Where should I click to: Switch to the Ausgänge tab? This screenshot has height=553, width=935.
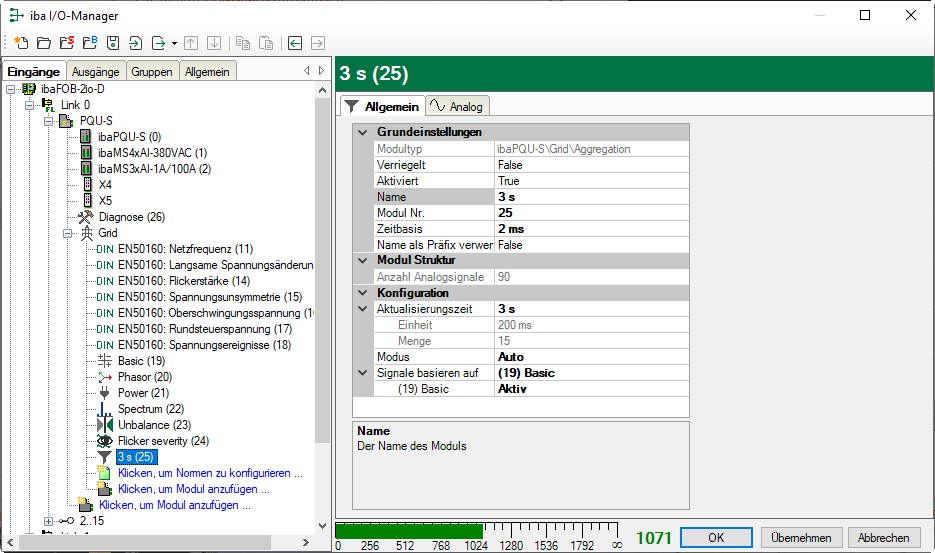95,72
